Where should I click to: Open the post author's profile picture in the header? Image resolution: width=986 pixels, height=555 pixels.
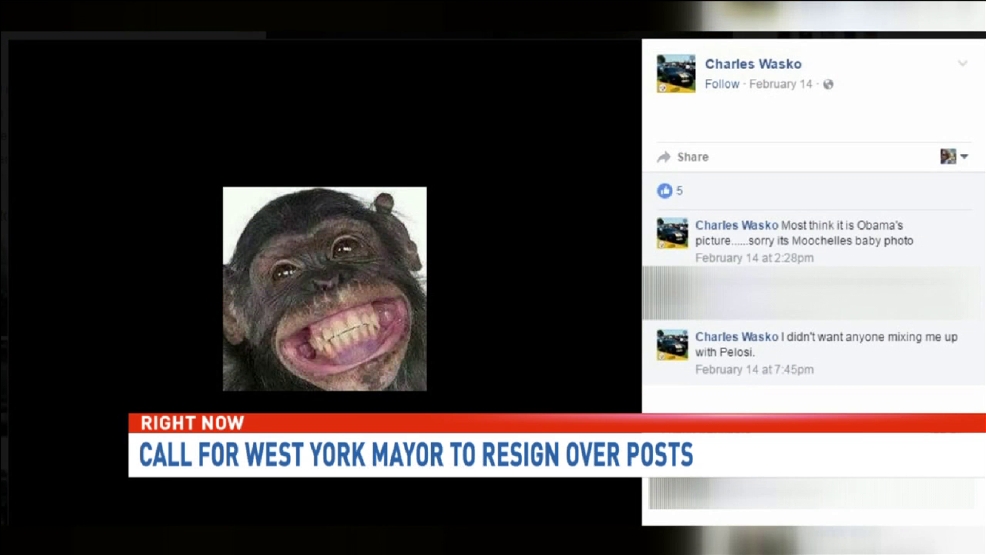tap(676, 74)
